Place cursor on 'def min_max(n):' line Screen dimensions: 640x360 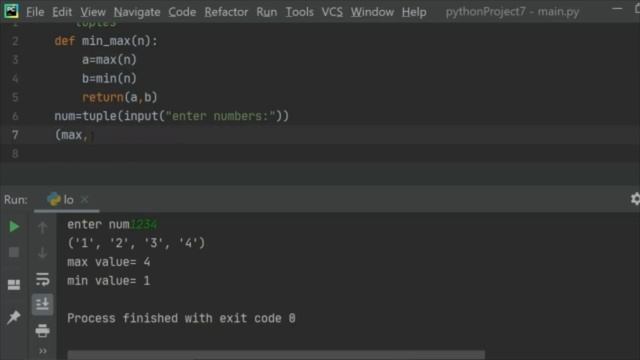(106, 41)
